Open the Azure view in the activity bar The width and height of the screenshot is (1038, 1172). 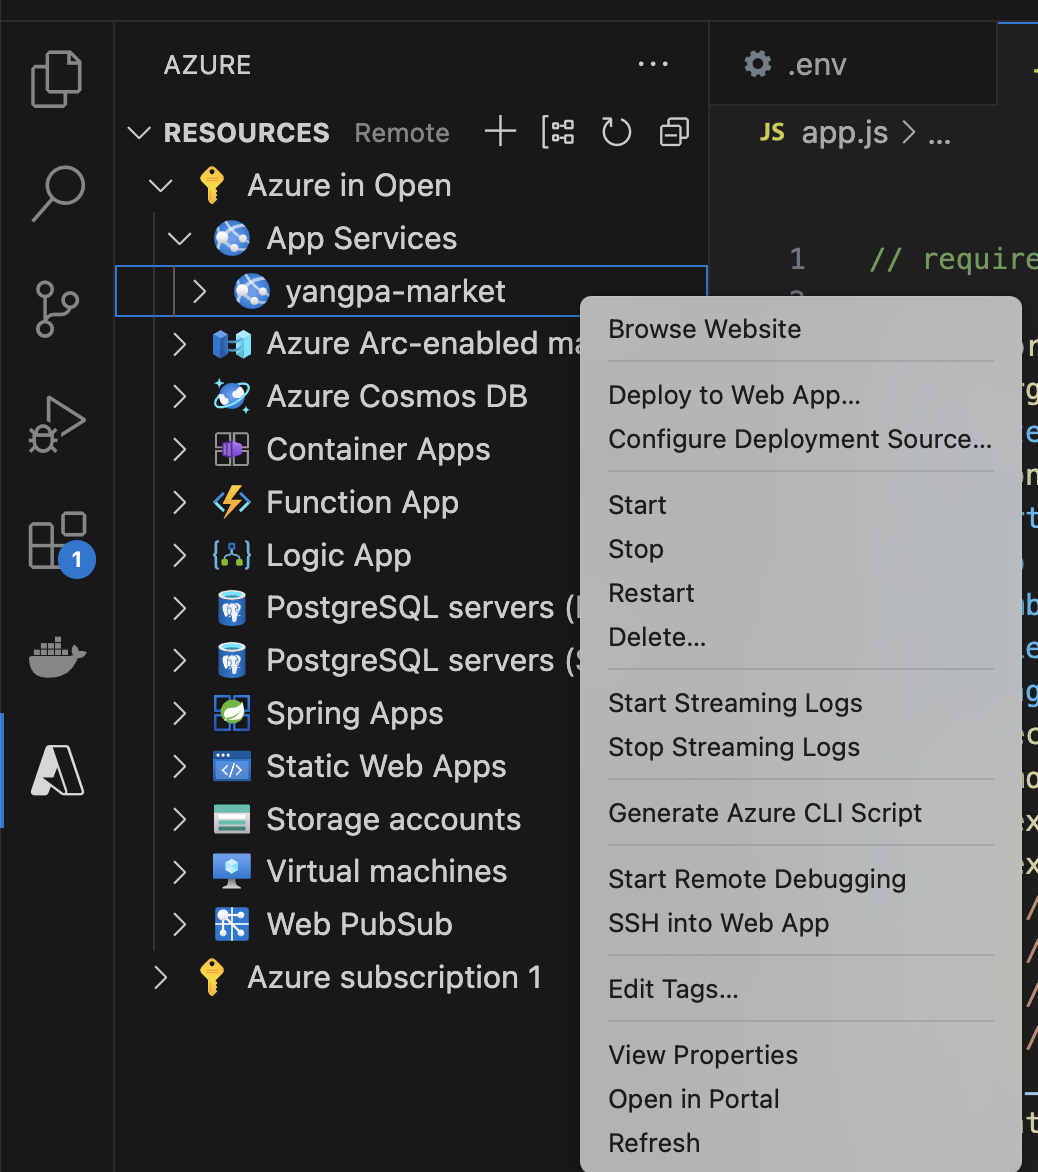pyautogui.click(x=57, y=771)
